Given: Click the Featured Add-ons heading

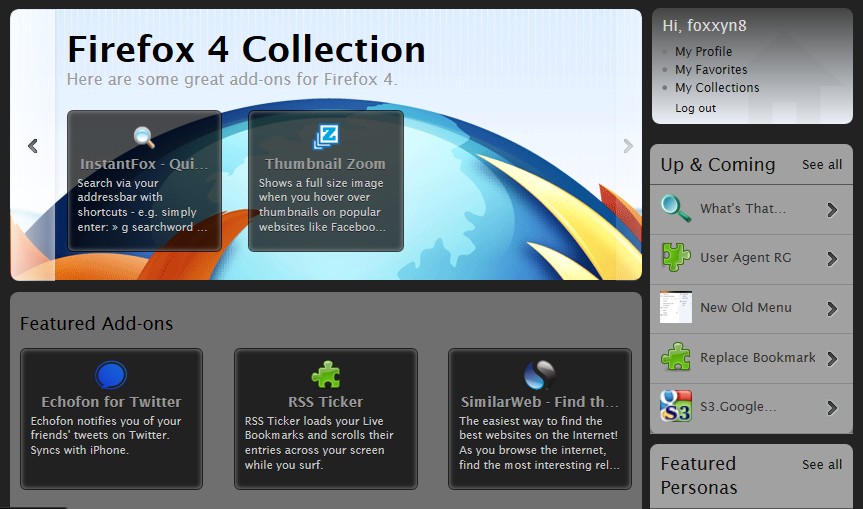Looking at the screenshot, I should (x=96, y=324).
